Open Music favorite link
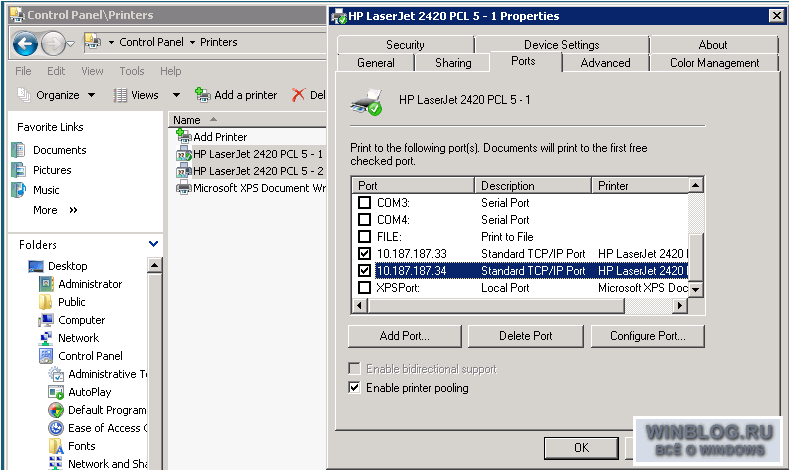Image resolution: width=790 pixels, height=473 pixels. [x=46, y=190]
